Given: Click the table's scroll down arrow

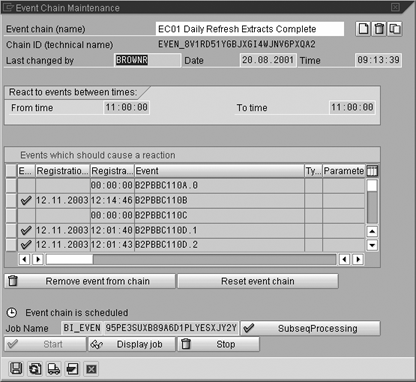Looking at the screenshot, I should (372, 245).
